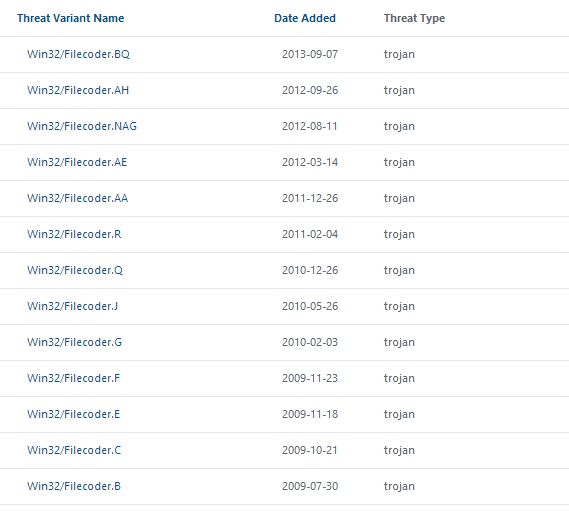Go to Win32/Filecoder.F description
Screen dimensions: 569x518
74,378
